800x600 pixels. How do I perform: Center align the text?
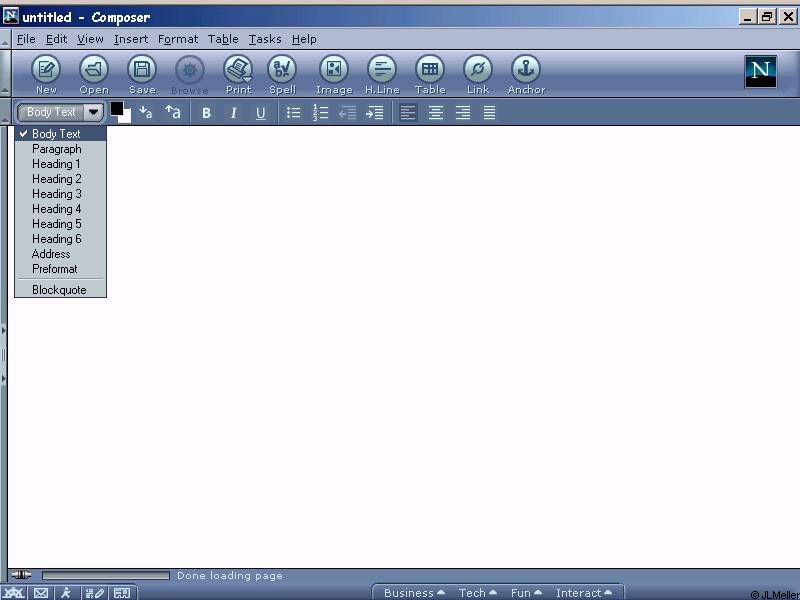[x=435, y=113]
